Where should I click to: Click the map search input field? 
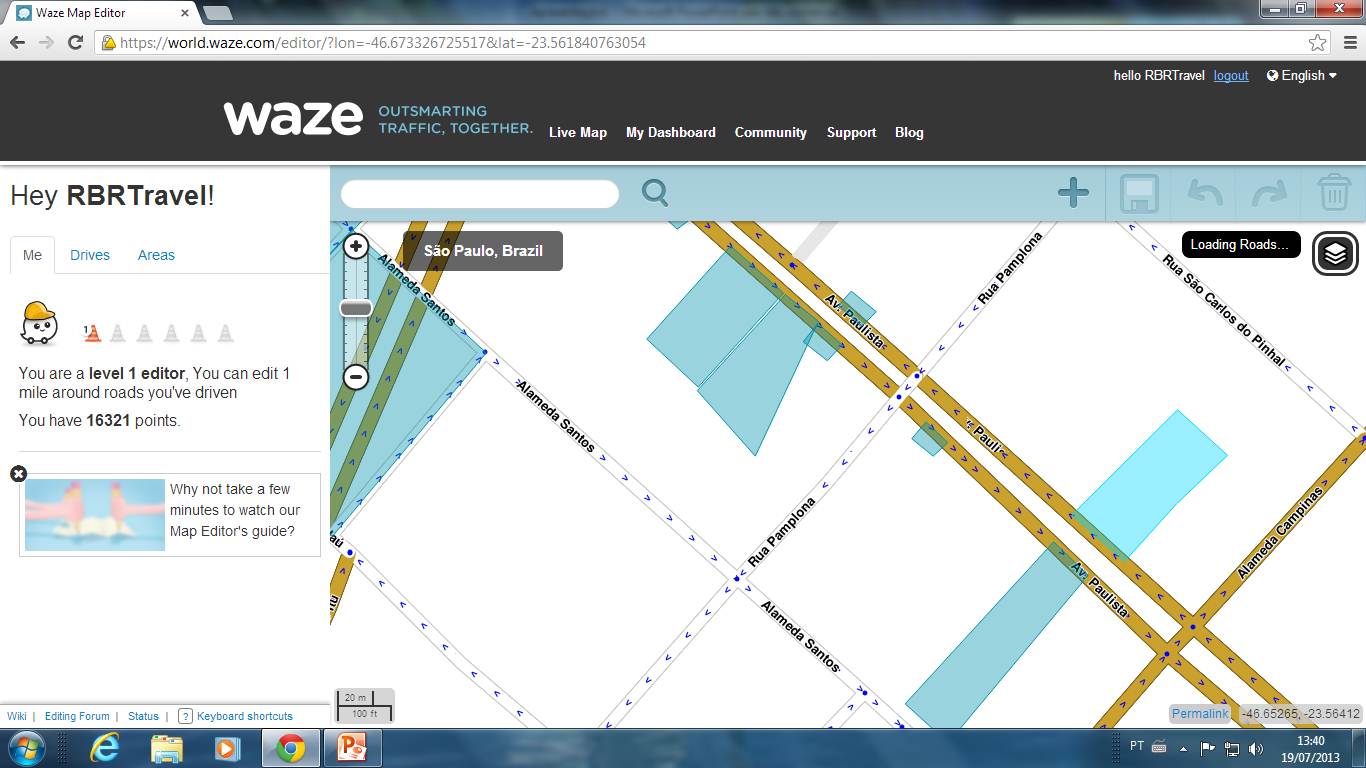[480, 193]
